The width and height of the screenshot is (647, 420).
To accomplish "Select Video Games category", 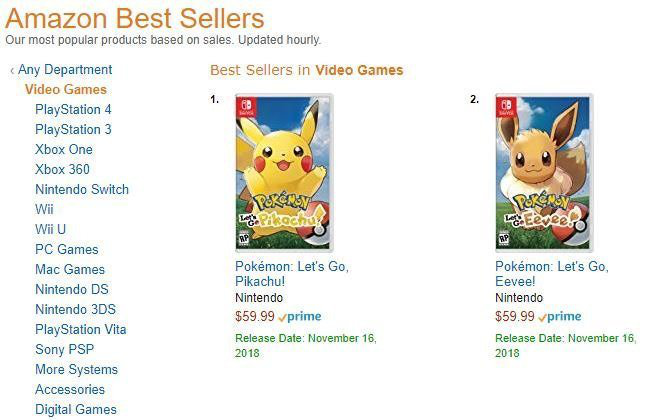I will click(x=66, y=90).
